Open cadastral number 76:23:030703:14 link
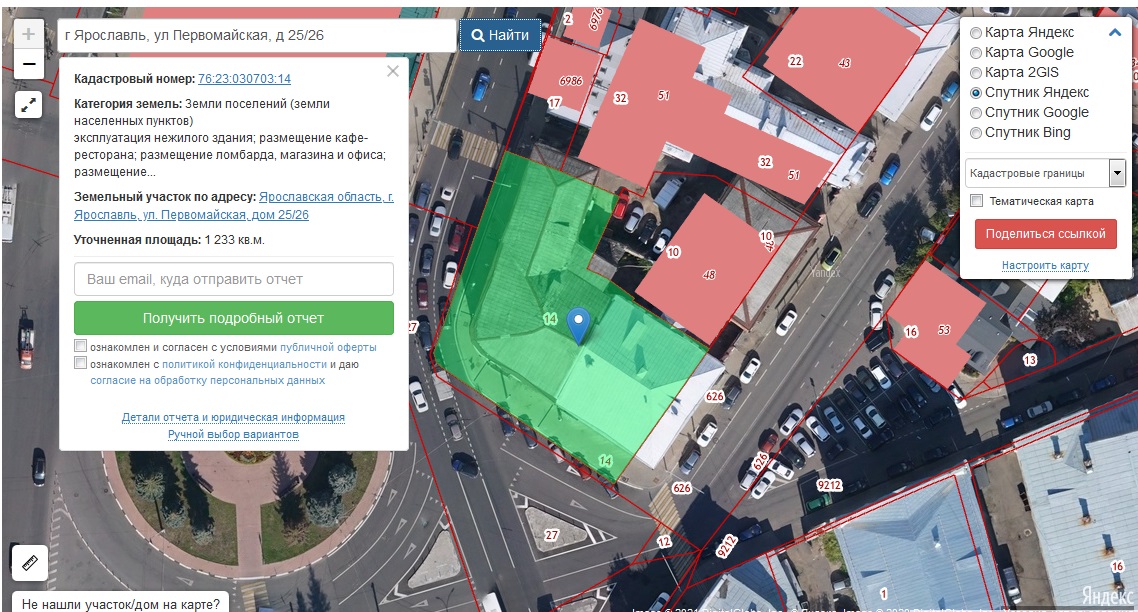Image resolution: width=1138 pixels, height=612 pixels. [245, 79]
